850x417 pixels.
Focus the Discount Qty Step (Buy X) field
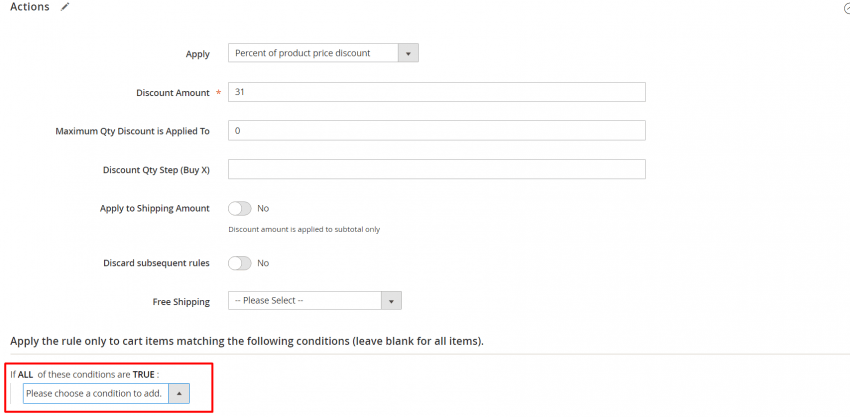pyautogui.click(x=436, y=169)
